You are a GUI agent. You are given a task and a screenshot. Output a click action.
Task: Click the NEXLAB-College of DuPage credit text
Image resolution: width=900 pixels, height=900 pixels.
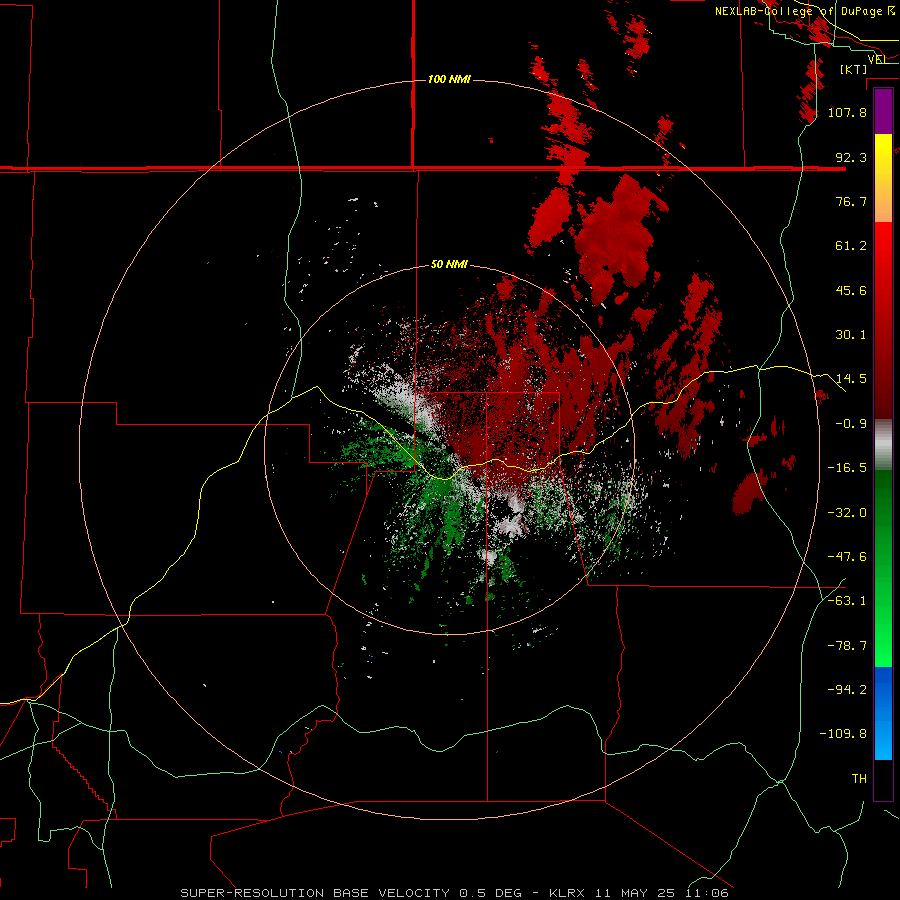[x=805, y=11]
